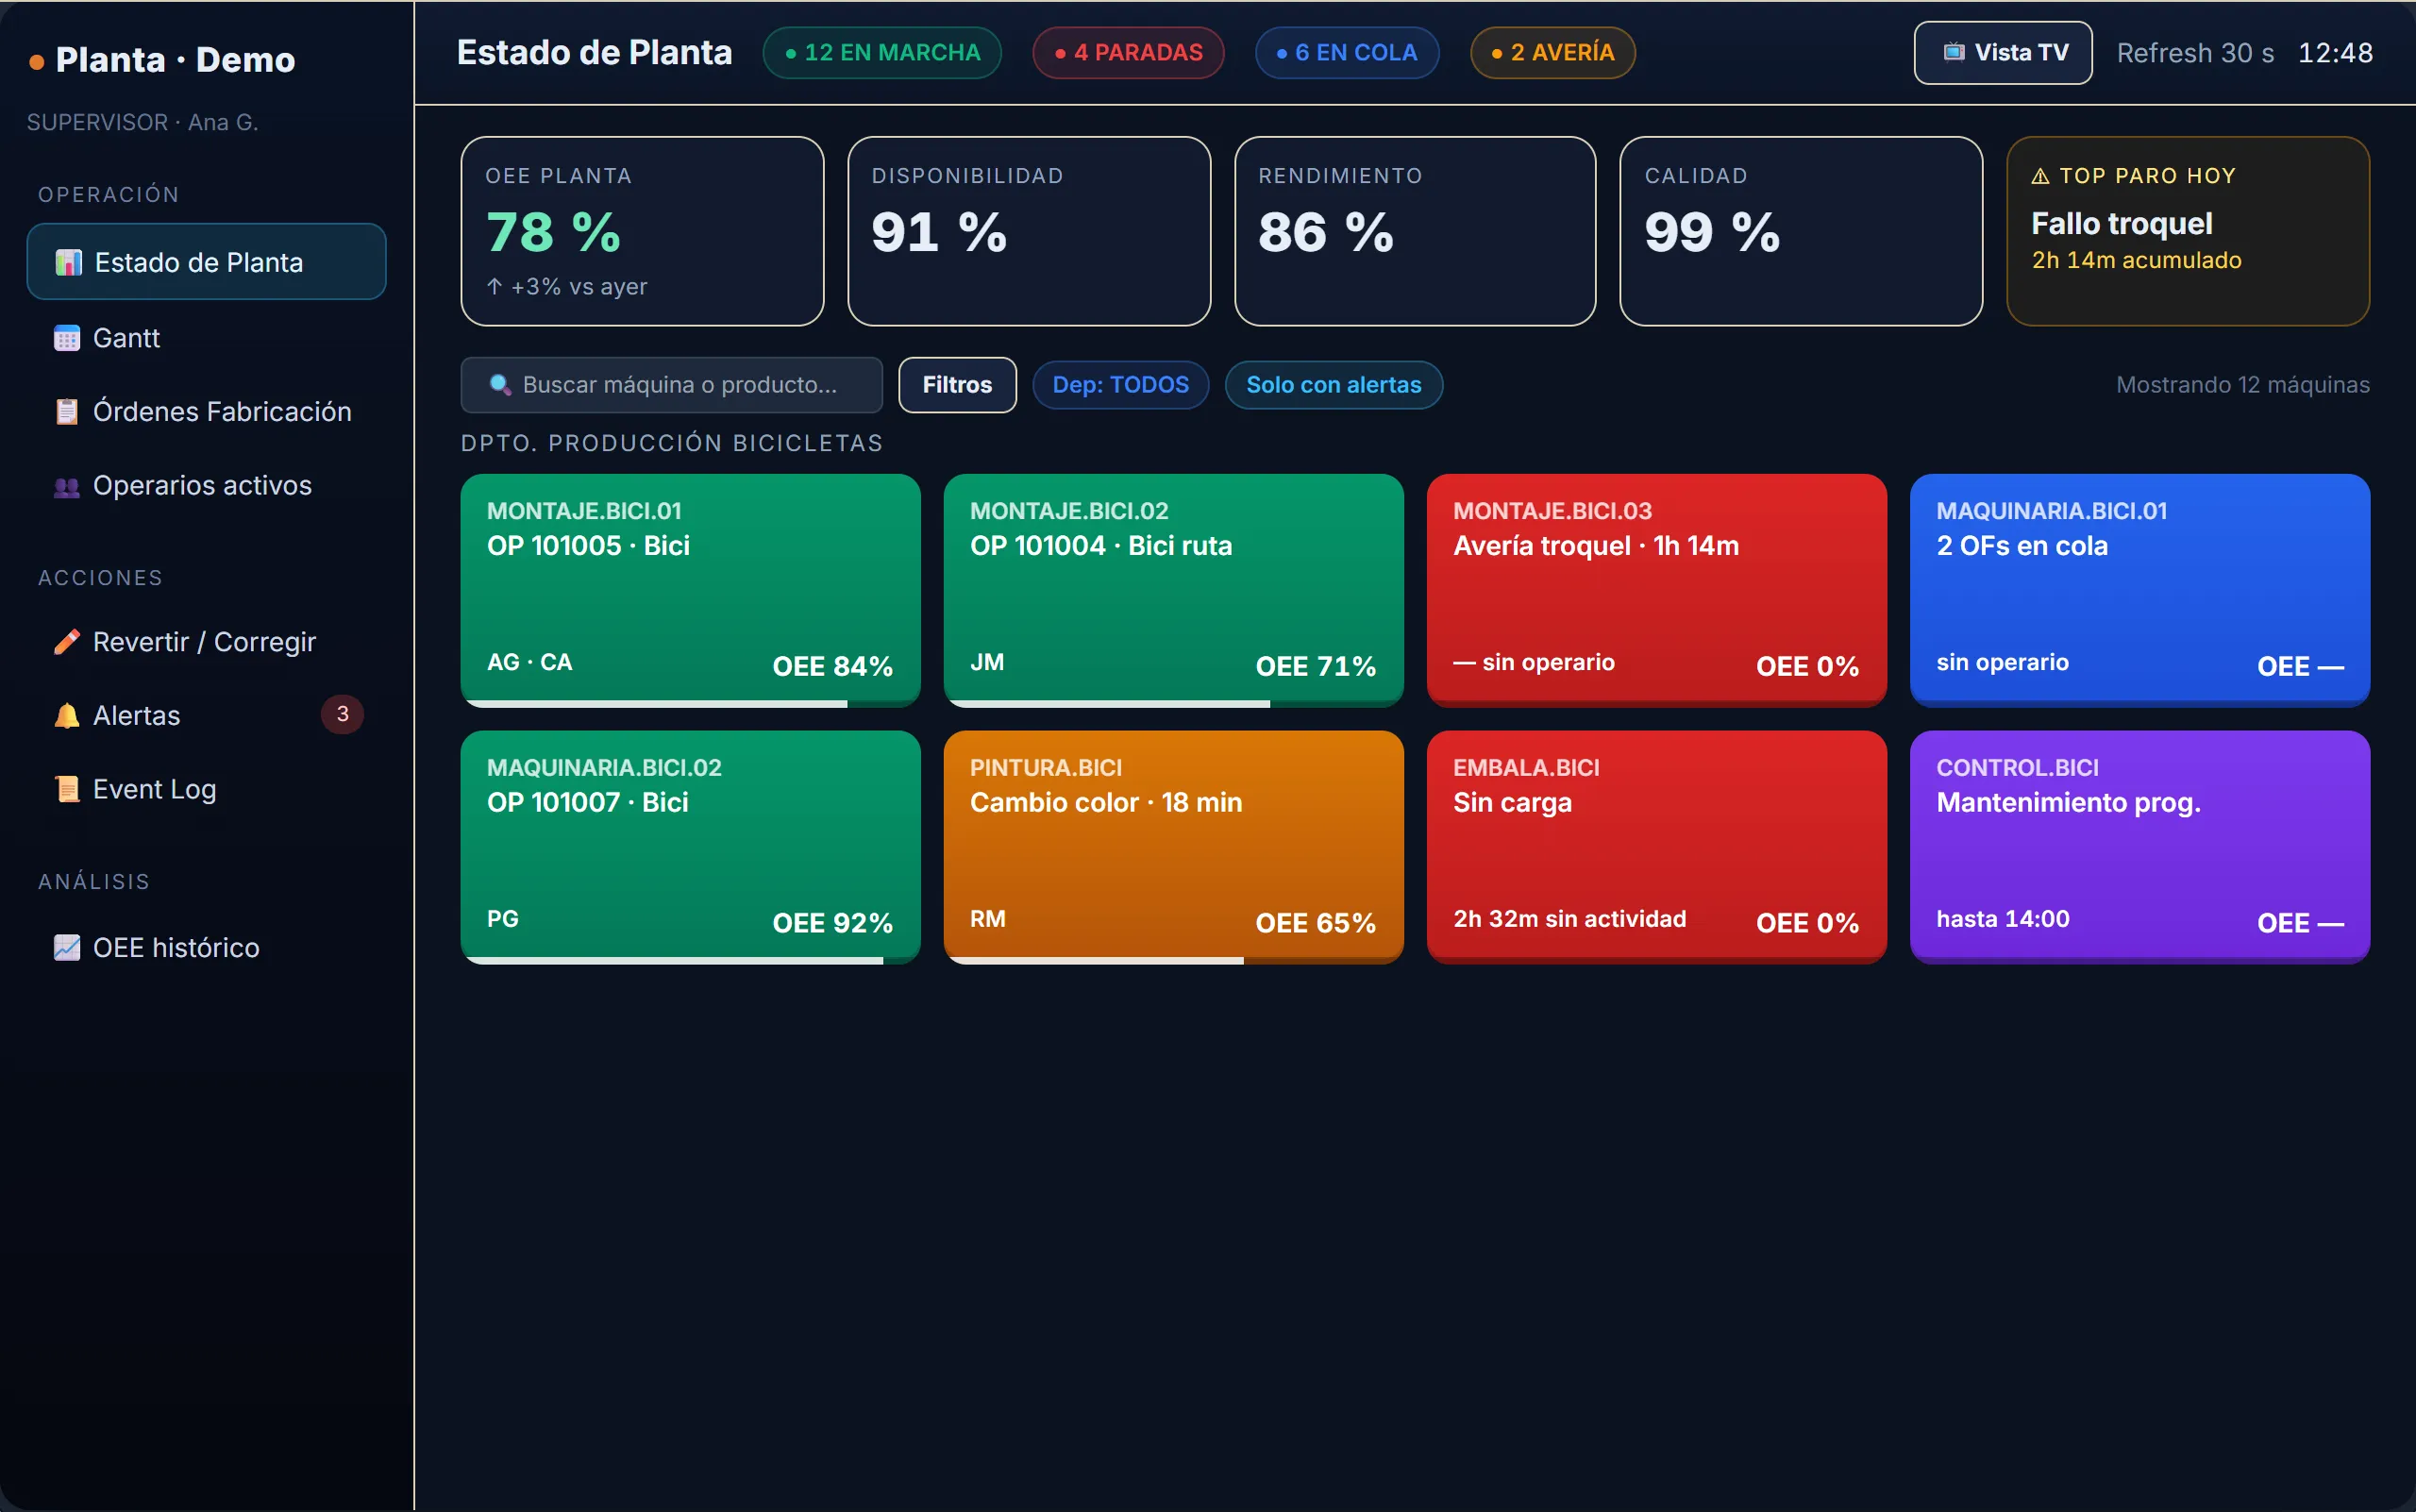Open the red MONTAJE.BICI.03 avería card
Viewport: 2416px width, 1512px height.
[x=1657, y=591]
